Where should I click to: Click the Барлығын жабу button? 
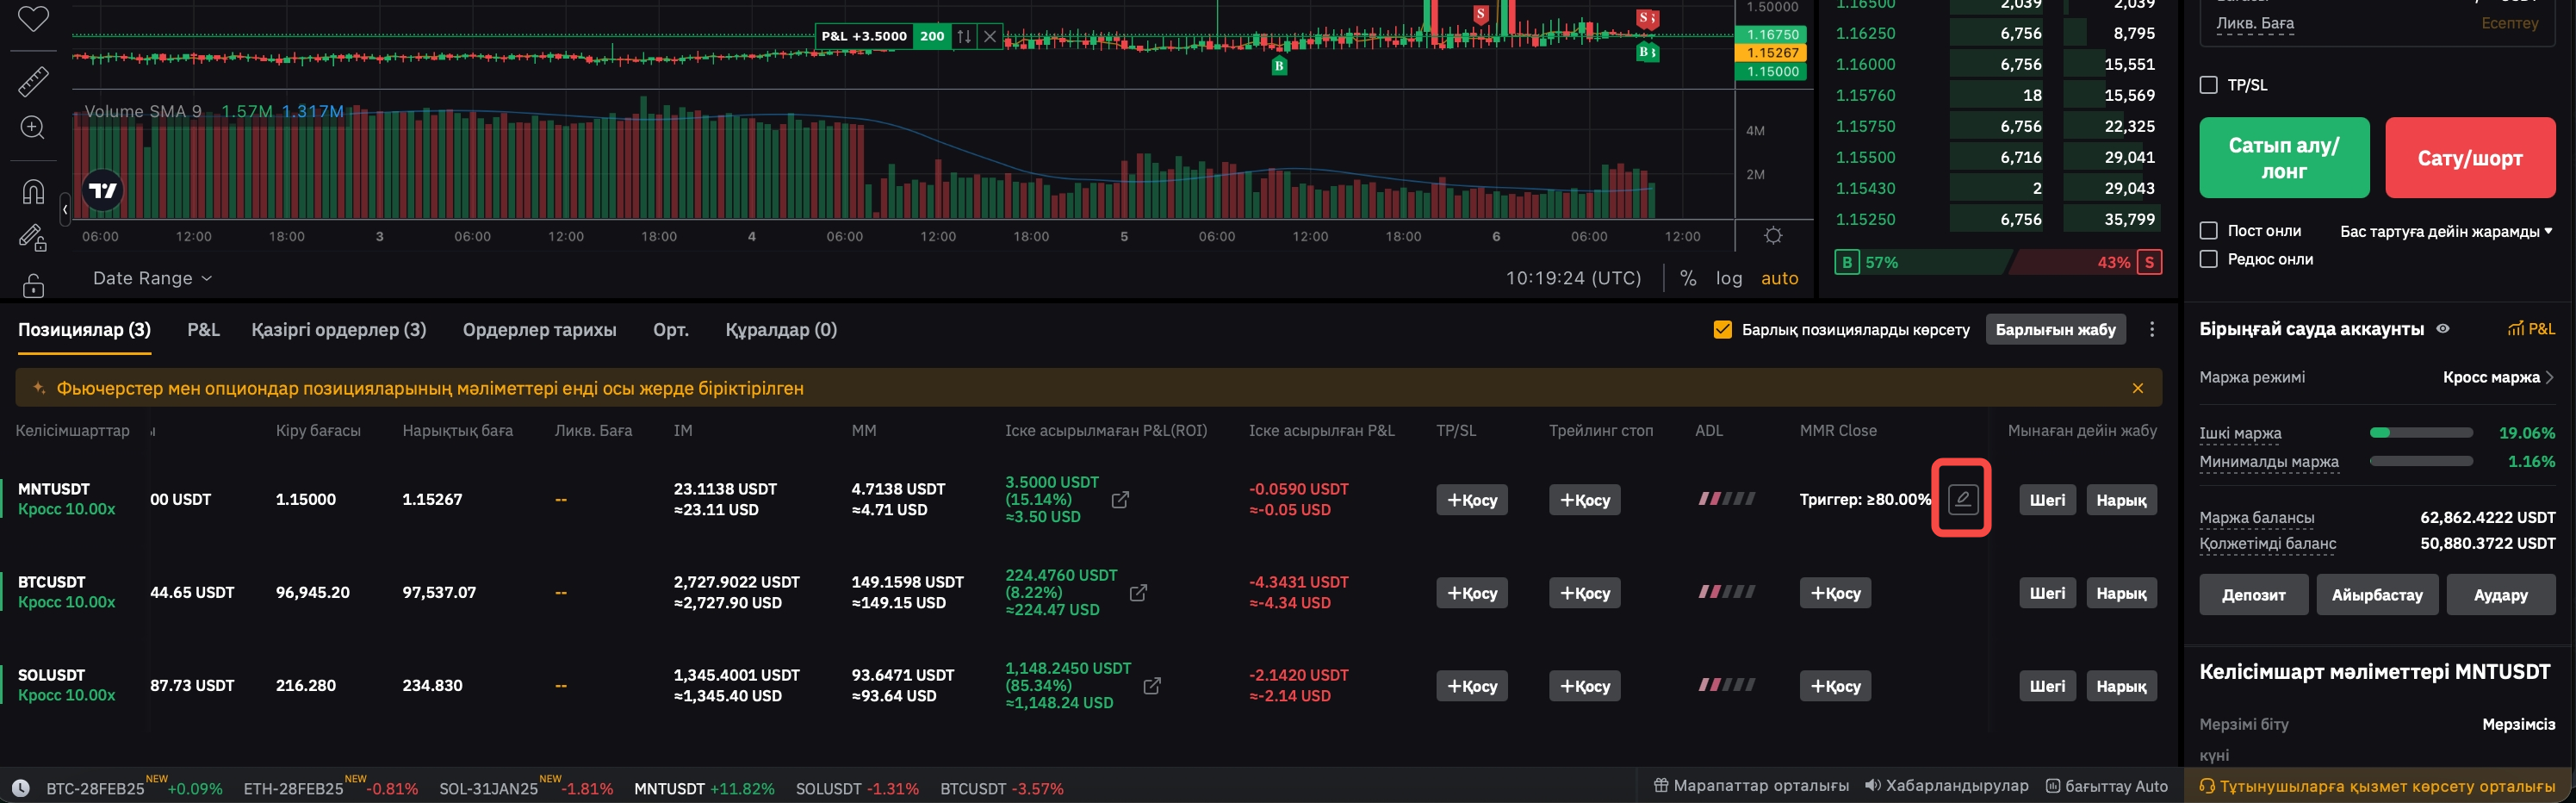[x=2055, y=330]
